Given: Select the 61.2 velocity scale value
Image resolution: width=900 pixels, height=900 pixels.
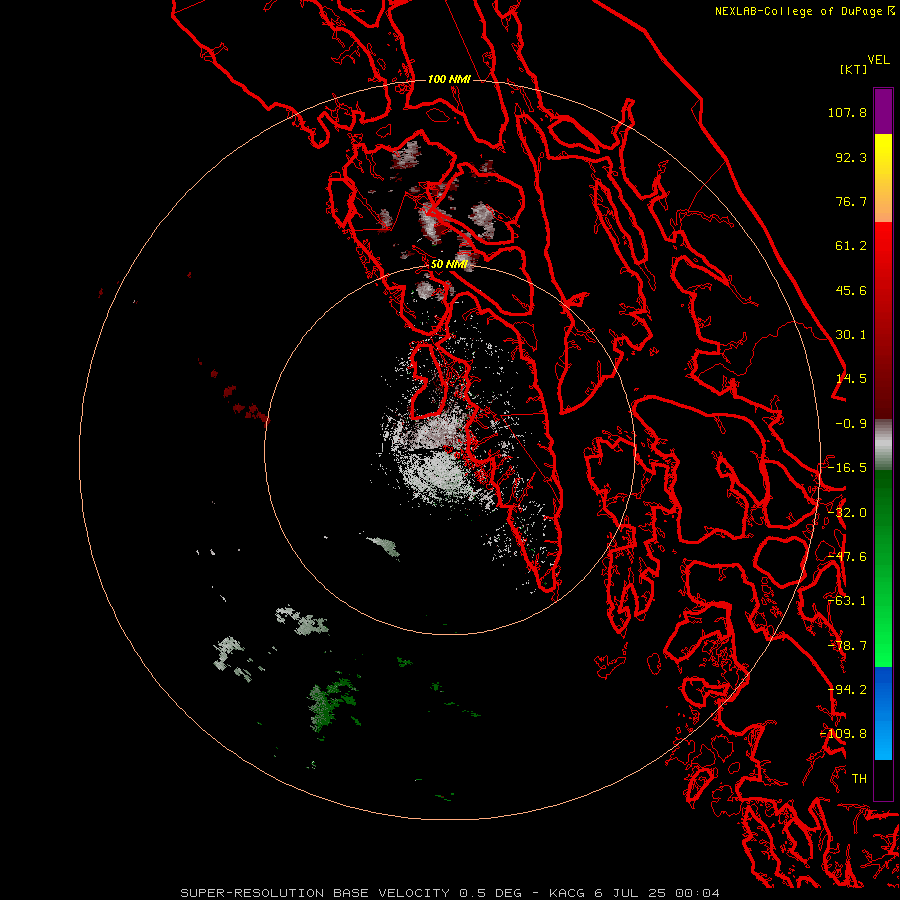Looking at the screenshot, I should coord(851,246).
